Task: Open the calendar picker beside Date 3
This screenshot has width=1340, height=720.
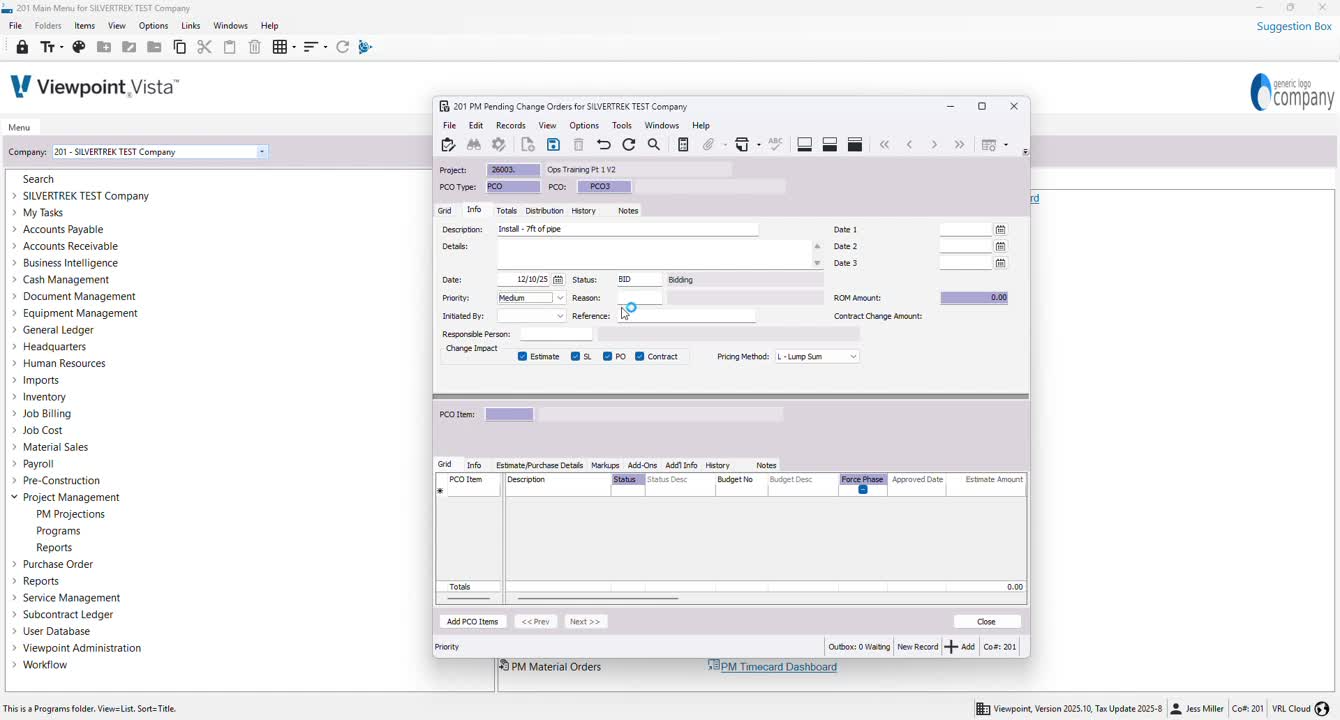Action: 1000,263
